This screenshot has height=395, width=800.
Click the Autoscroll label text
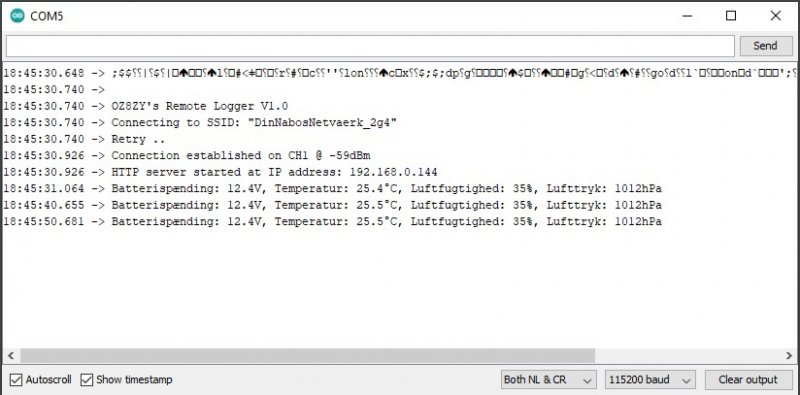[x=48, y=380]
